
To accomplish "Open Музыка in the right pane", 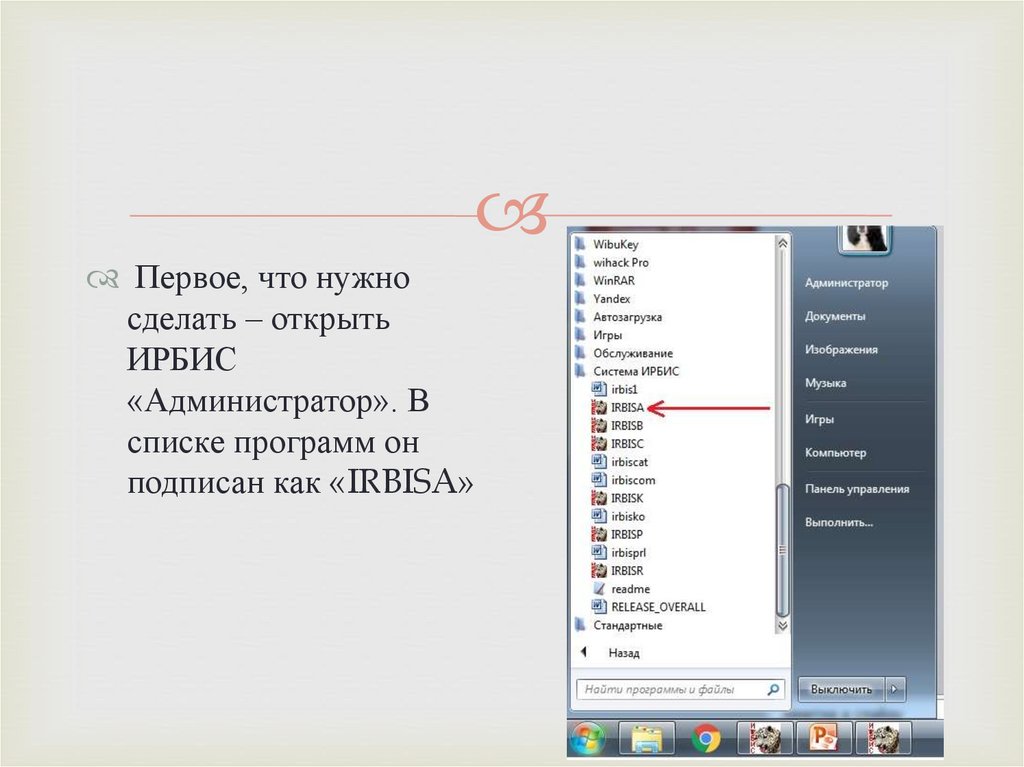I will (825, 383).
